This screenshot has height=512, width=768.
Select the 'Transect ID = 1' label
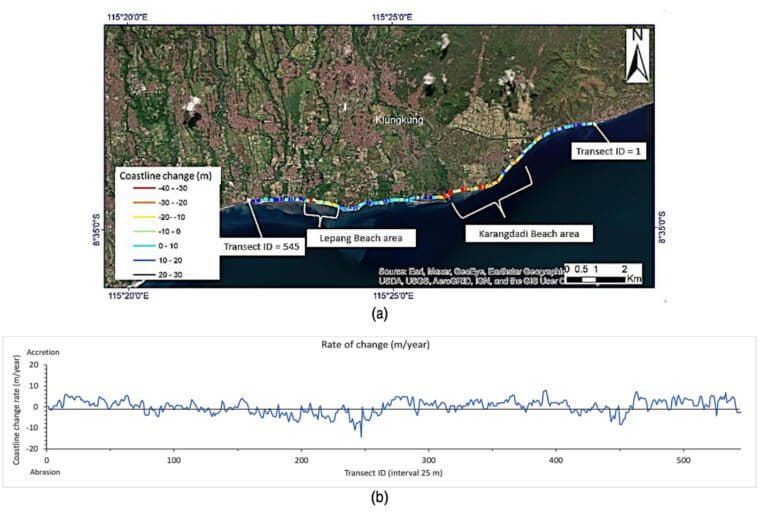(x=608, y=151)
